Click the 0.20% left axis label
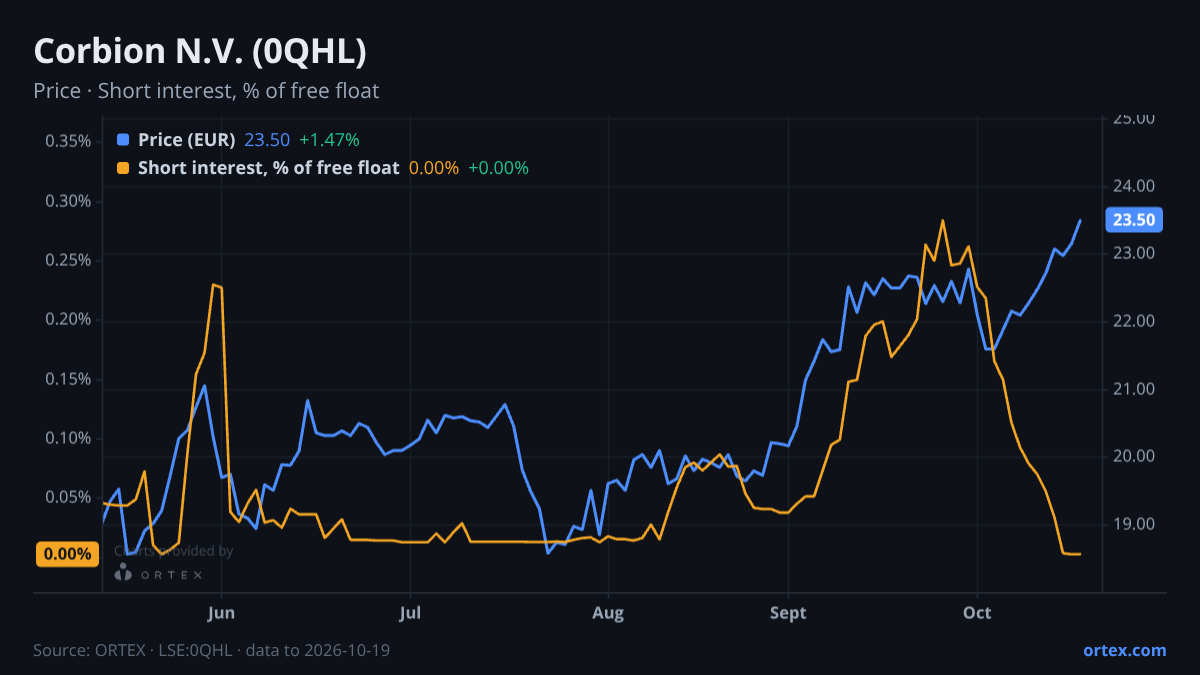Screen dimensions: 1200x675 pos(68,320)
